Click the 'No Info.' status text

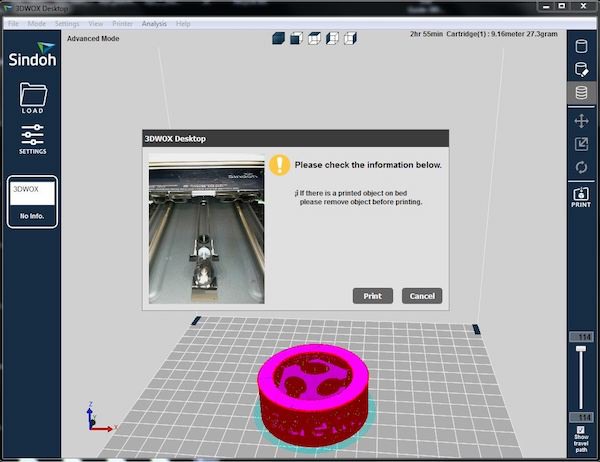pyautogui.click(x=32, y=216)
